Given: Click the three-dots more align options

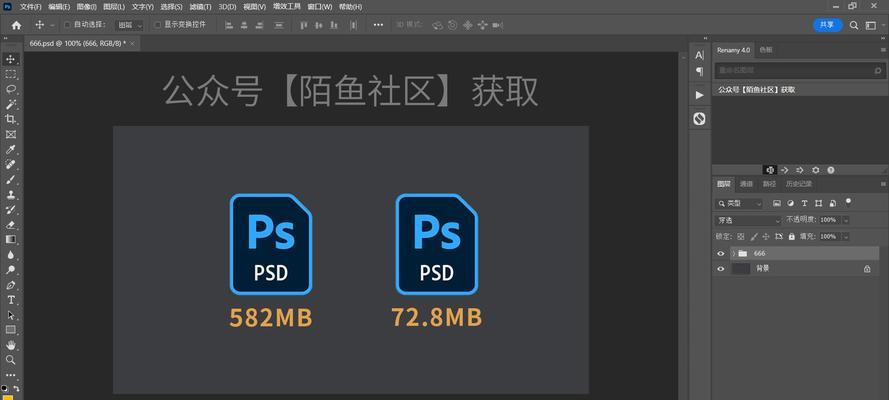Looking at the screenshot, I should (378, 25).
